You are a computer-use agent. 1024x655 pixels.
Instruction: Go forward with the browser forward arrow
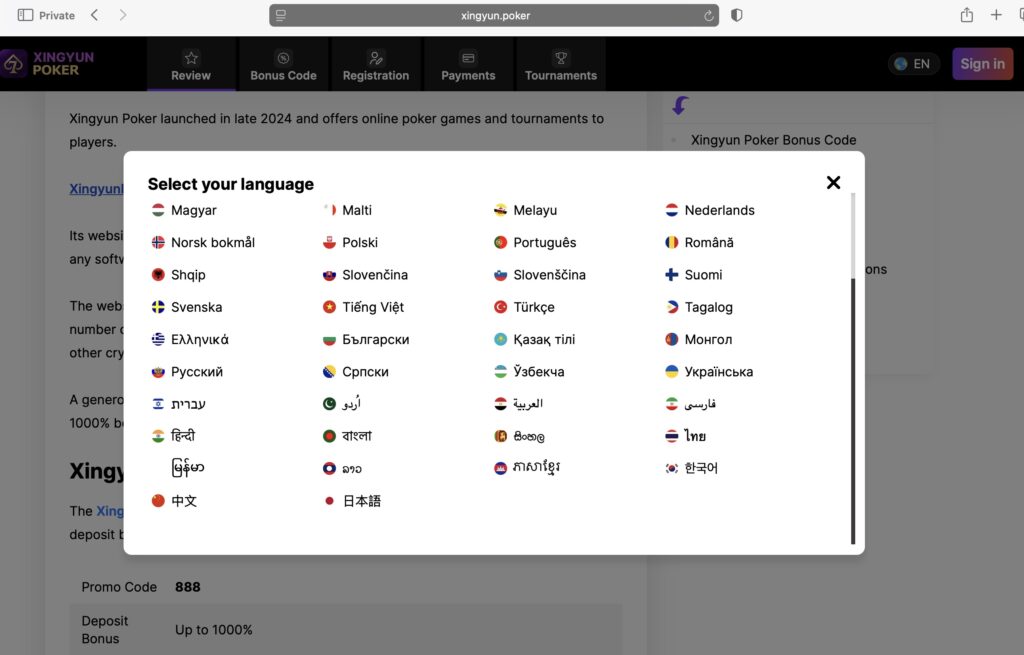(123, 15)
